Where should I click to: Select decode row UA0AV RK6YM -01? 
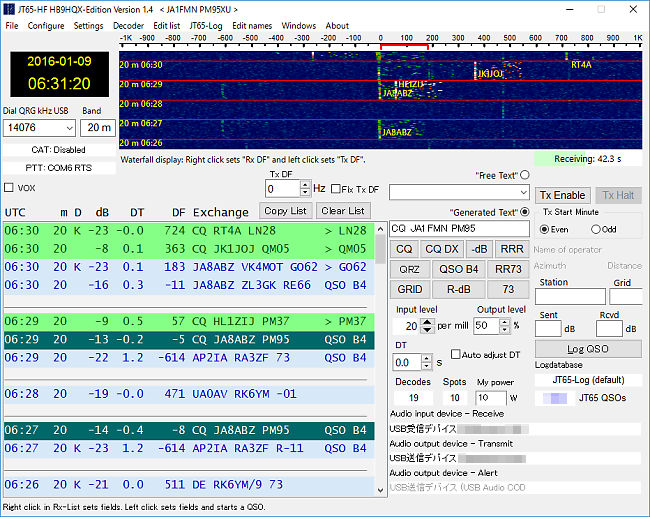point(189,394)
